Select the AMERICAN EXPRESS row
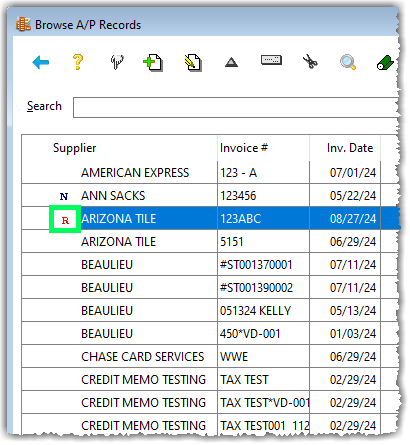This screenshot has height=445, width=410. [x=211, y=173]
